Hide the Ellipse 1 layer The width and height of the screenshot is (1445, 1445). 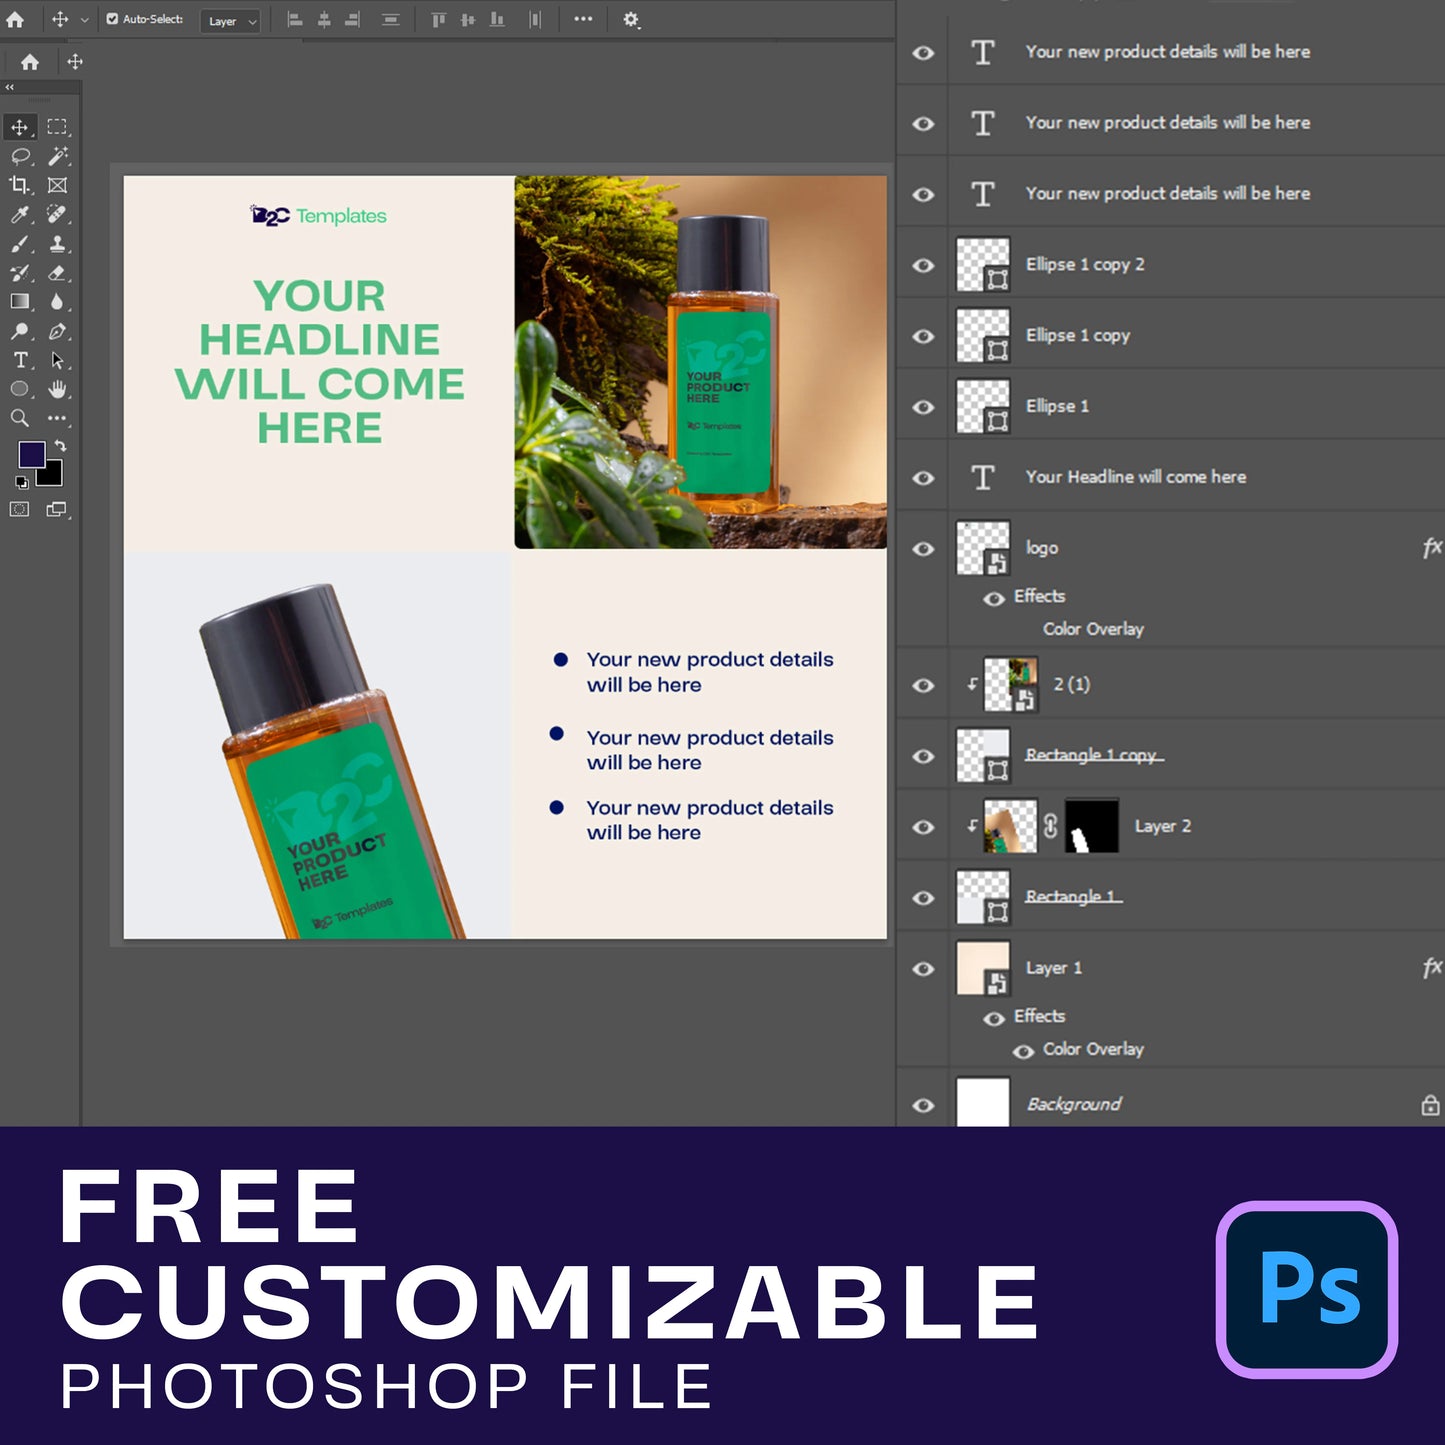(x=923, y=407)
